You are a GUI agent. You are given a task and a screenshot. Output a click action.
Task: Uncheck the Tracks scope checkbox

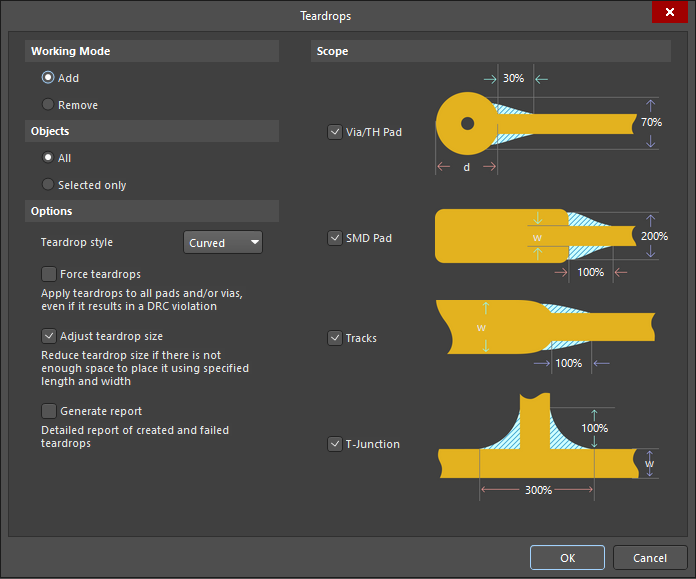[x=335, y=338]
